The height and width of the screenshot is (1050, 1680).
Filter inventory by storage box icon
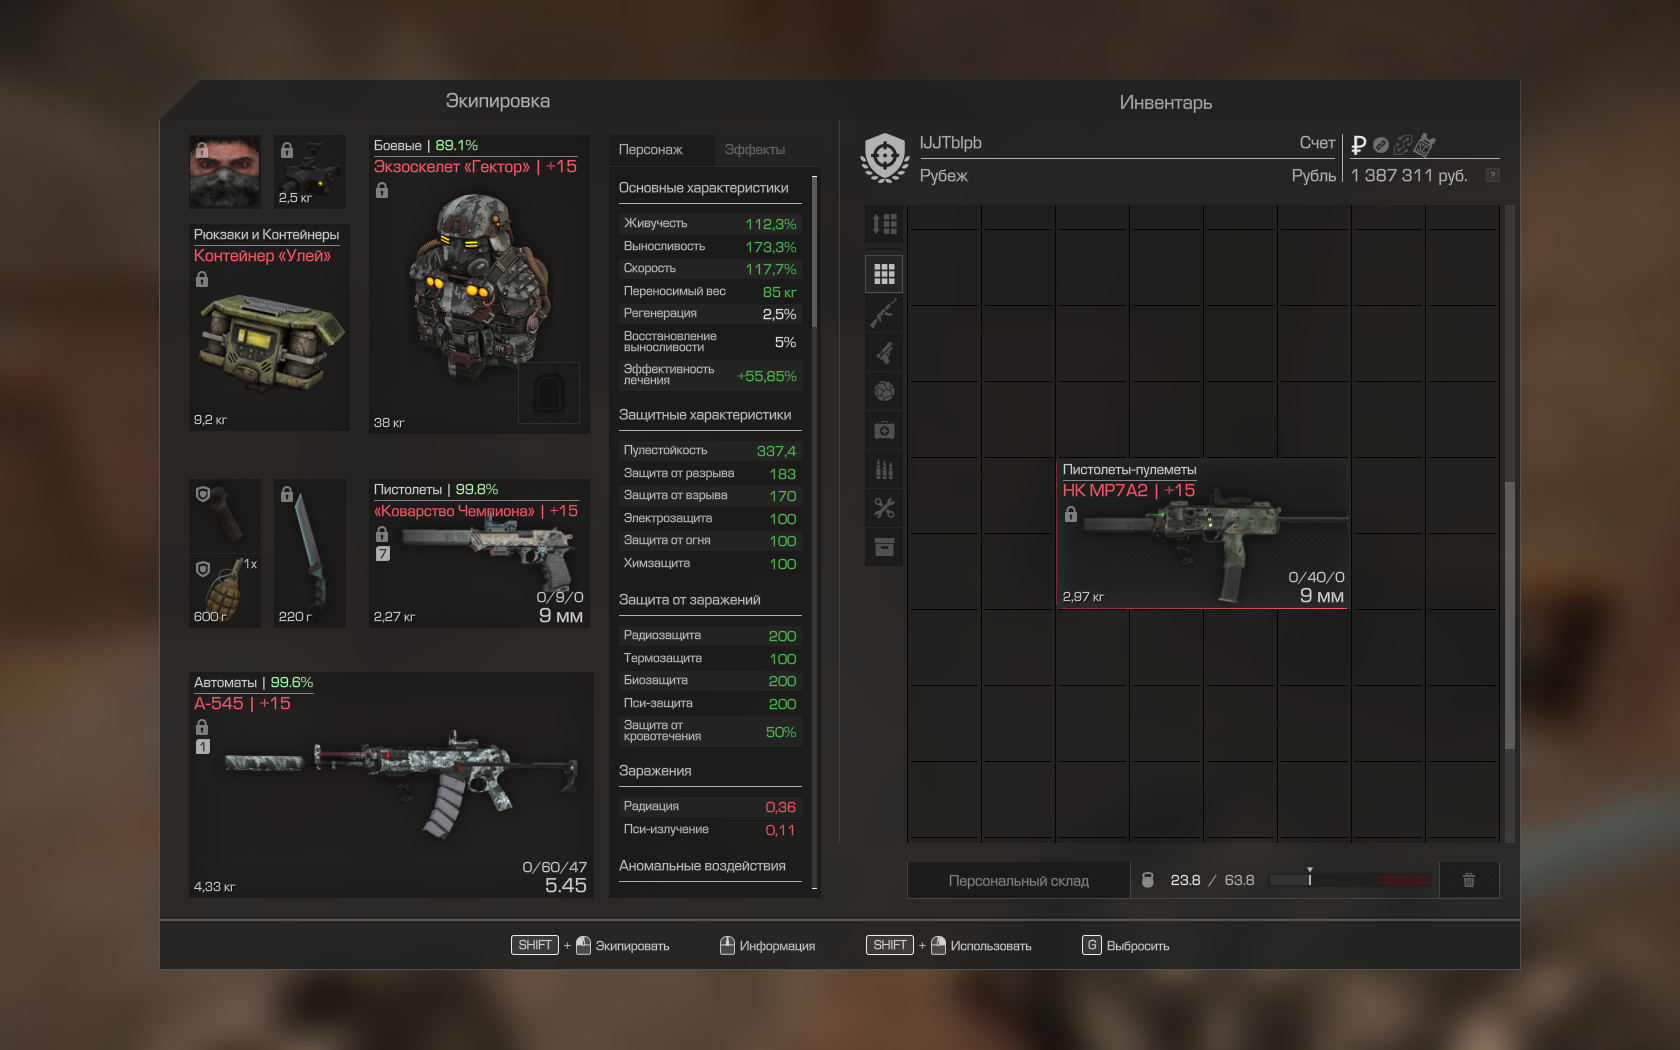tap(884, 547)
